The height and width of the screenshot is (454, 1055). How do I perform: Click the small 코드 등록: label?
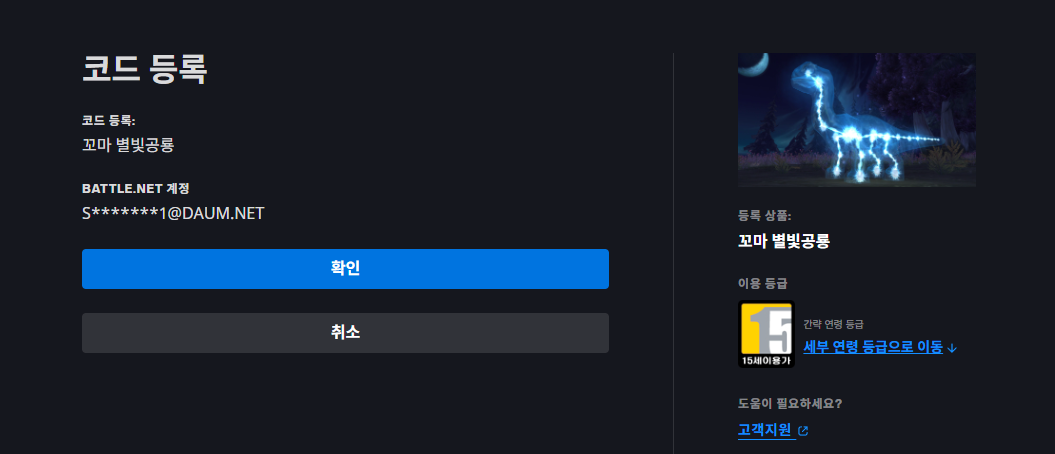coord(109,121)
